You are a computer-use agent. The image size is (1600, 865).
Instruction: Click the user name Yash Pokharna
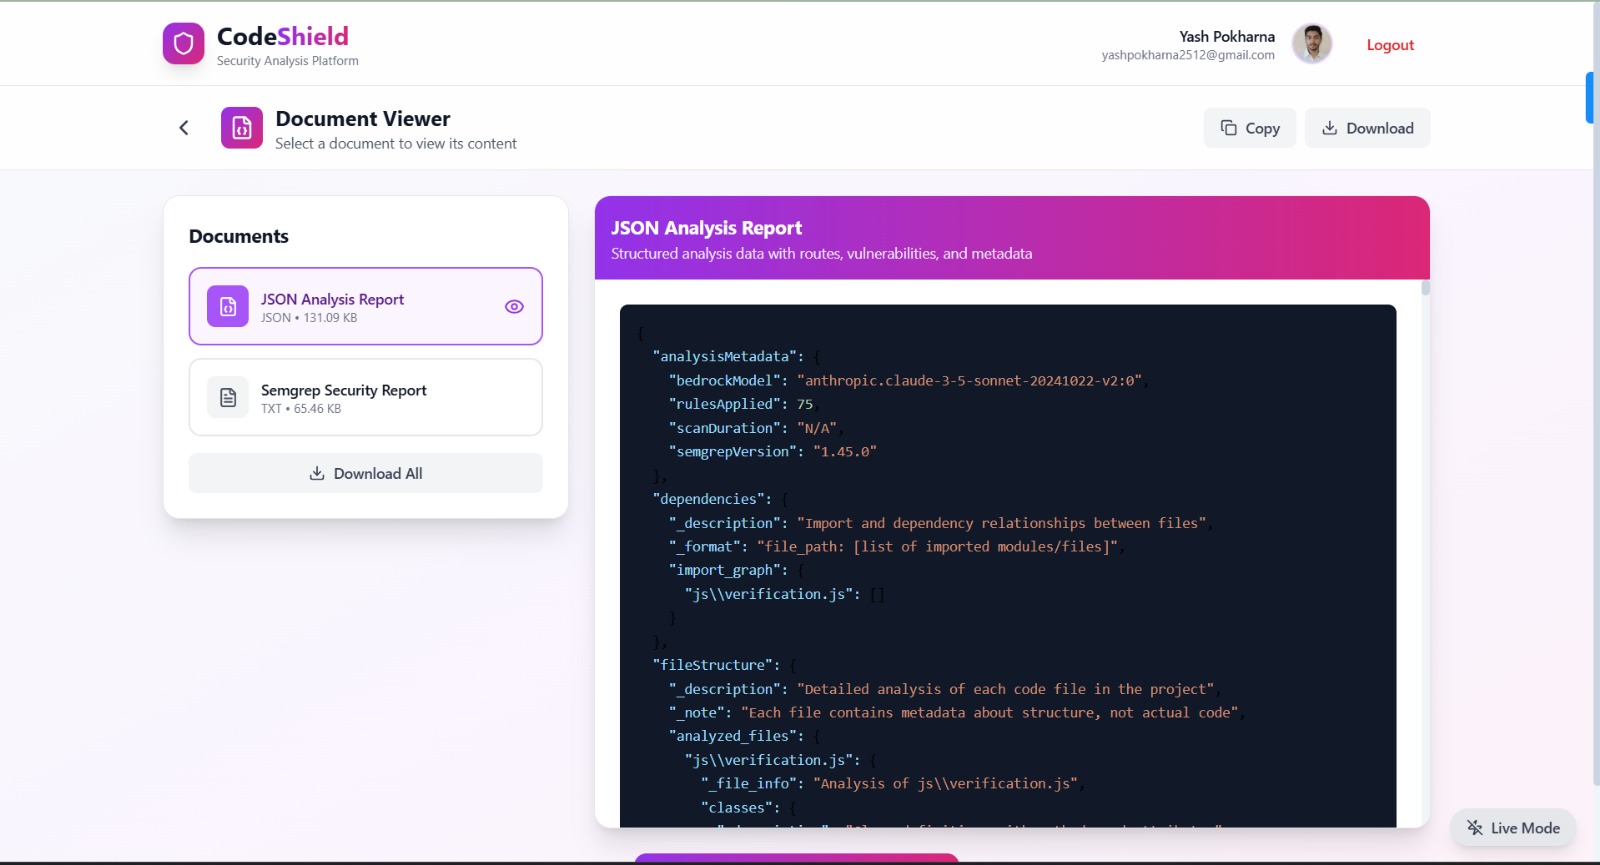(1227, 36)
